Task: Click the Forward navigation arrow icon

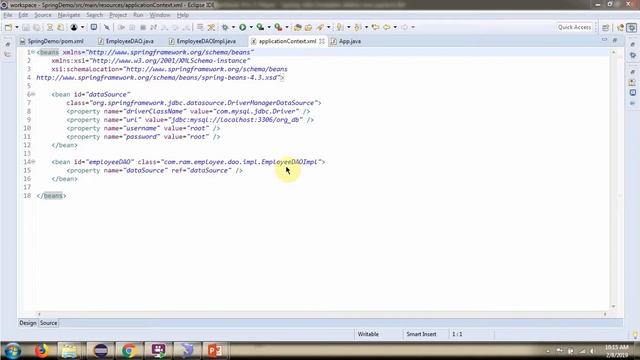Action: (x=404, y=27)
